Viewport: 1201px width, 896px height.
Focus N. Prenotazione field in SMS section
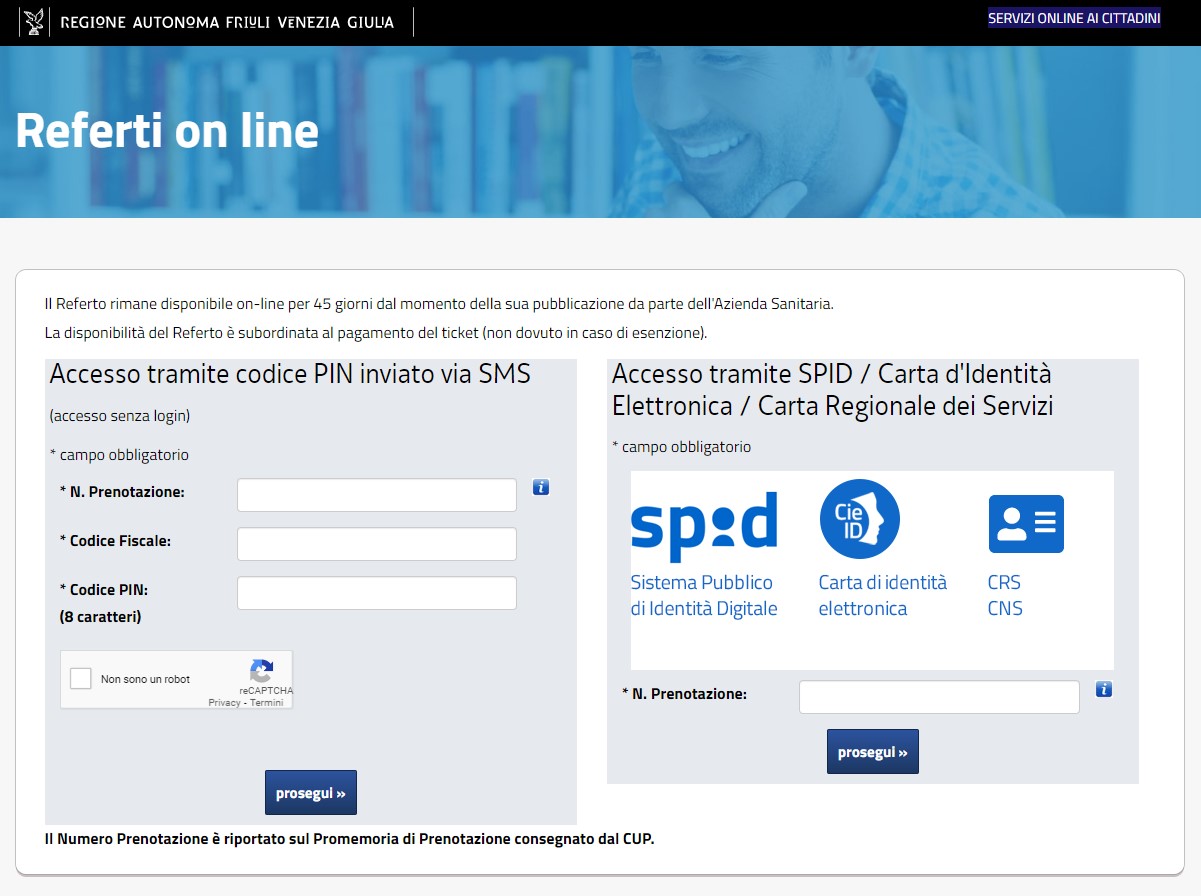tap(376, 495)
